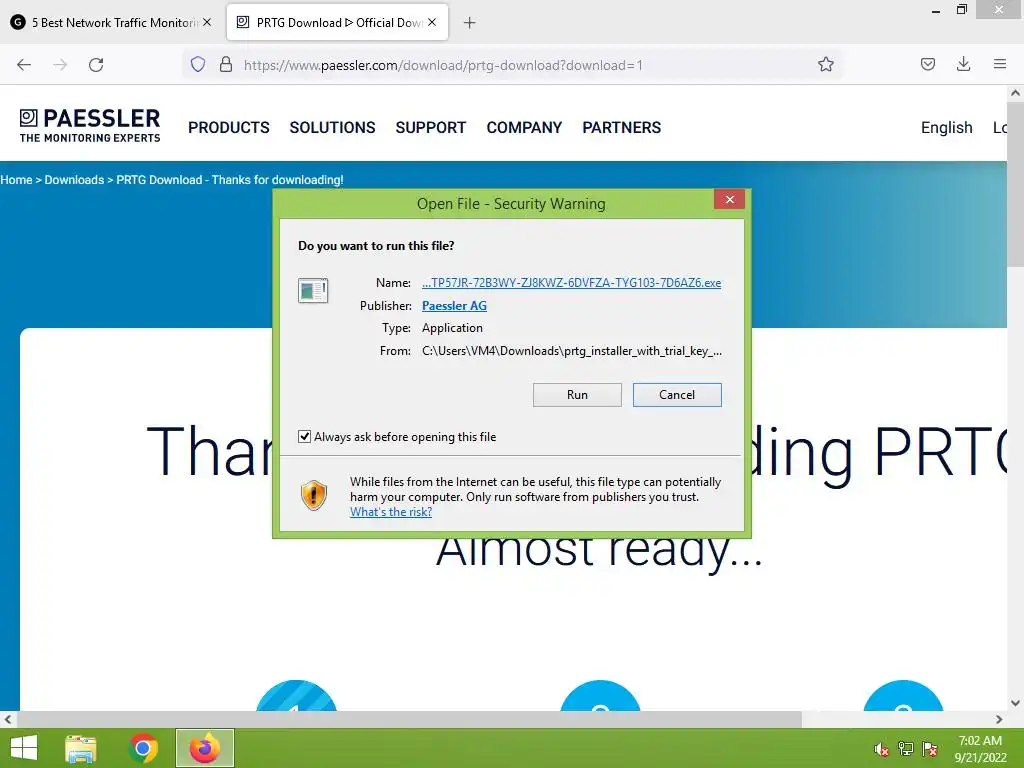Click the page vertical scrollbar thumb
Image resolution: width=1024 pixels, height=768 pixels.
pos(1016,183)
